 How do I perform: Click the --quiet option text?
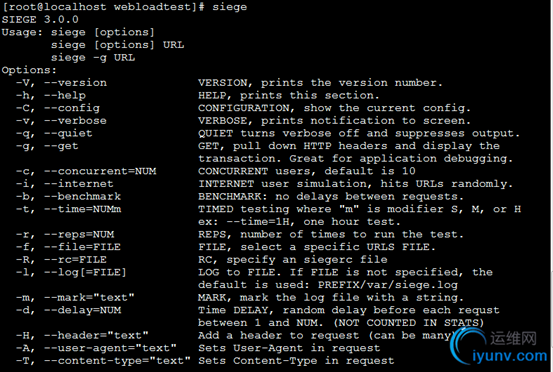(x=68, y=134)
